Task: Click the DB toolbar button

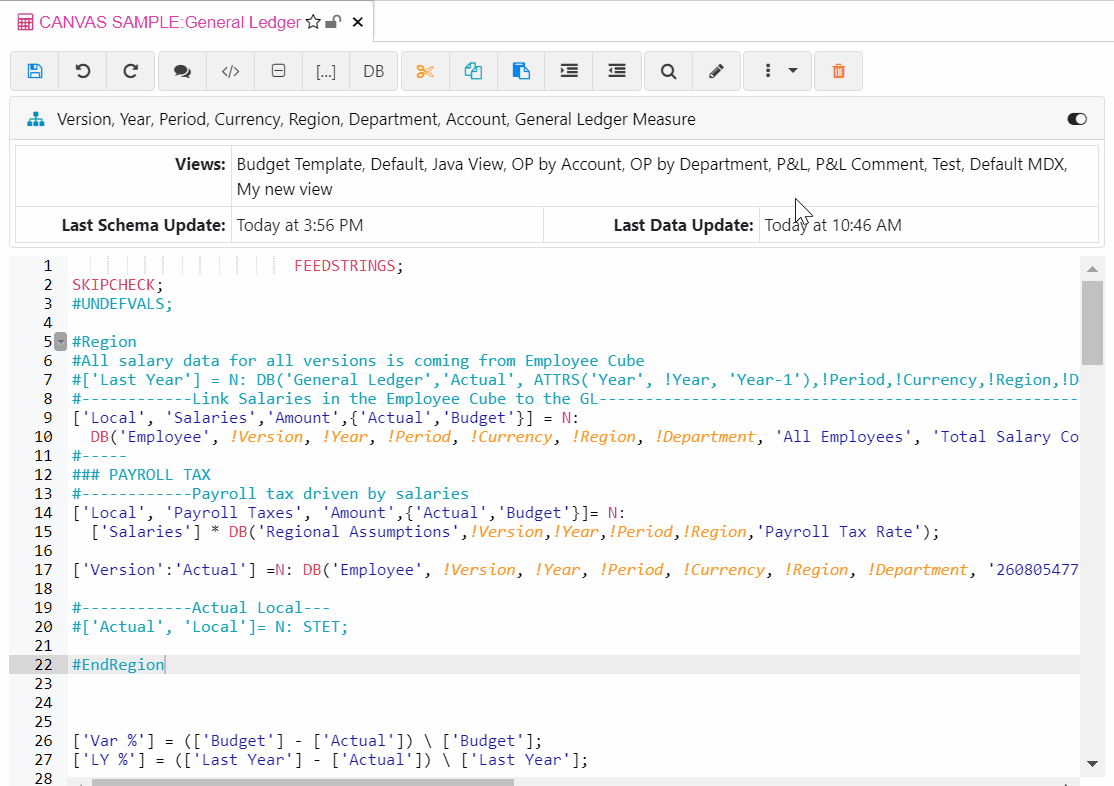Action: click(373, 71)
